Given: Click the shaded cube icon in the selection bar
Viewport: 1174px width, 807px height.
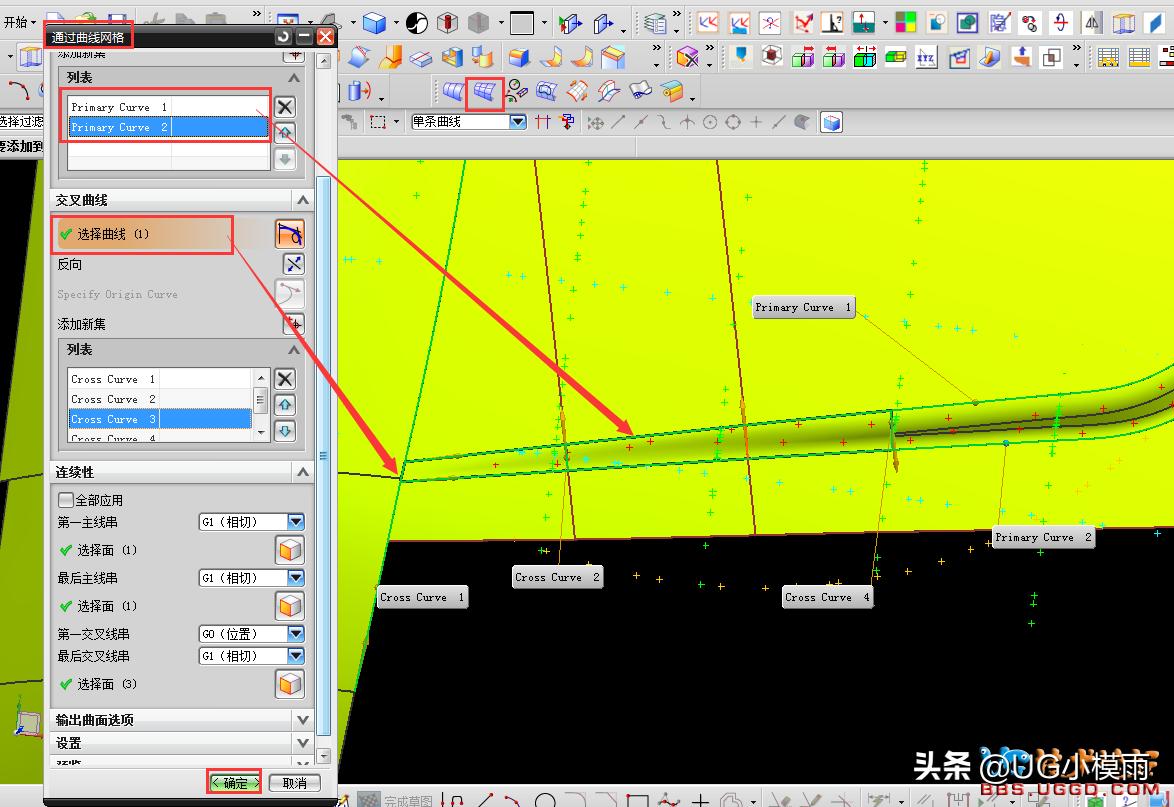Looking at the screenshot, I should pyautogui.click(x=831, y=122).
